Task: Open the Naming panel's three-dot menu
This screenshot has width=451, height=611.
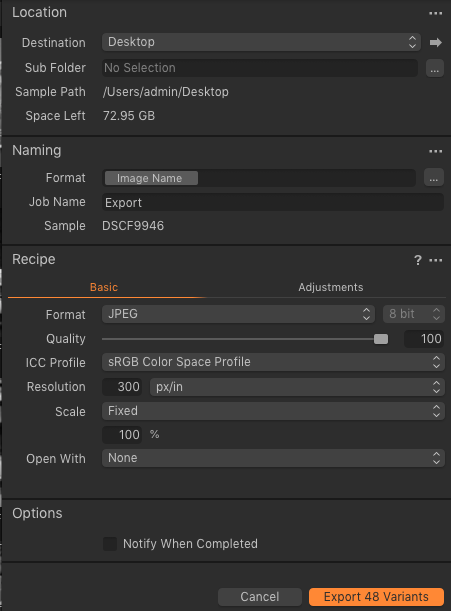Action: (x=435, y=151)
